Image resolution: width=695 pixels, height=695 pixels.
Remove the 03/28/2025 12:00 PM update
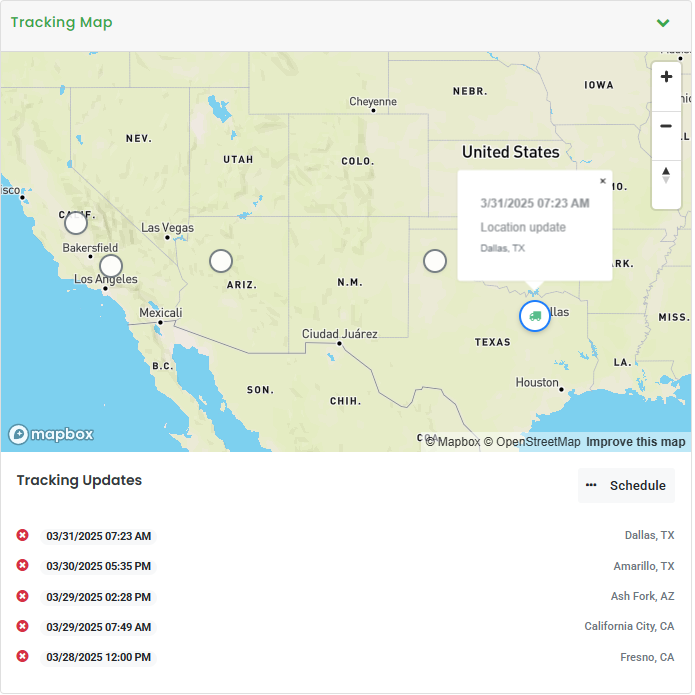[23, 656]
